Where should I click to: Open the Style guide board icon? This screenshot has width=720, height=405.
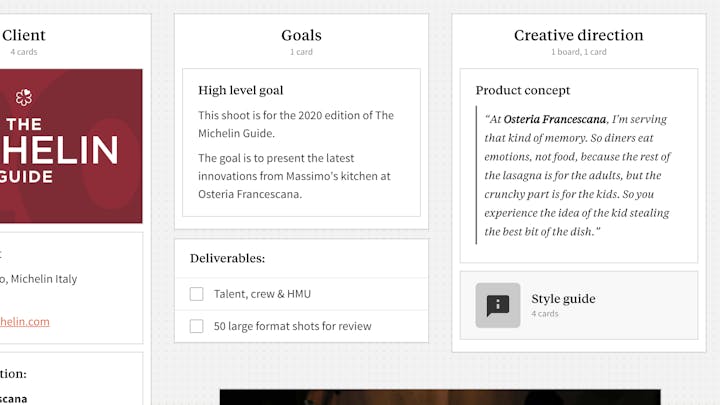[x=498, y=305]
